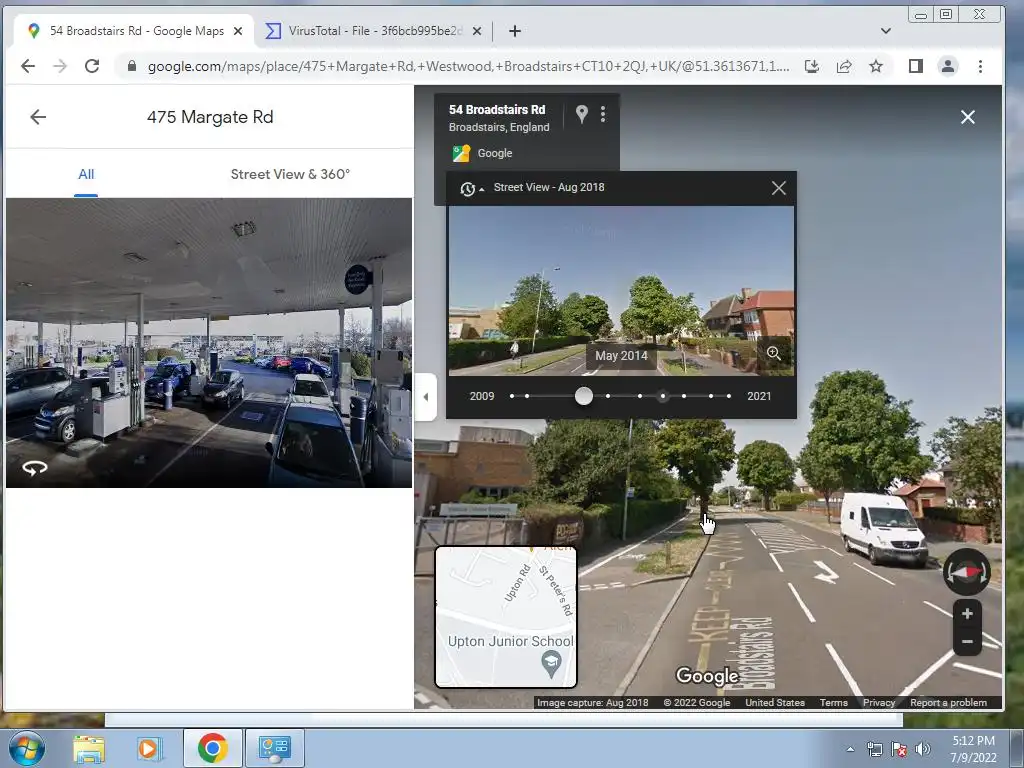Zoom in on Street View
Image resolution: width=1024 pixels, height=768 pixels.
click(967, 613)
